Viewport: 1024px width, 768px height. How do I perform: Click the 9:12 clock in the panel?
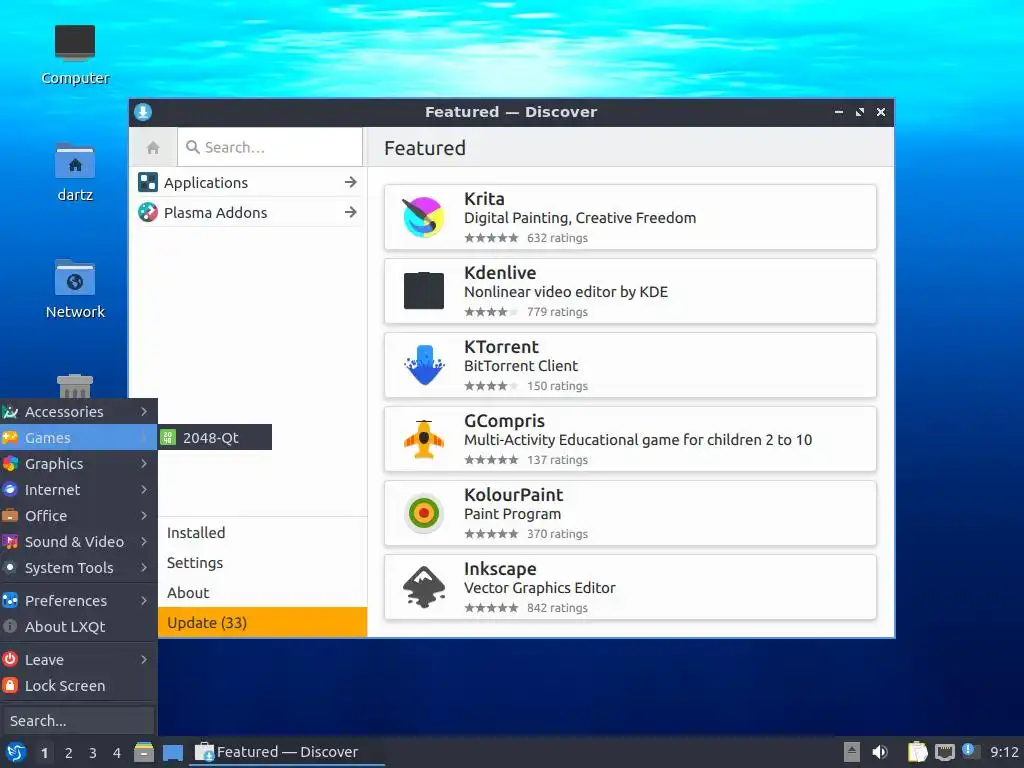tap(1004, 752)
